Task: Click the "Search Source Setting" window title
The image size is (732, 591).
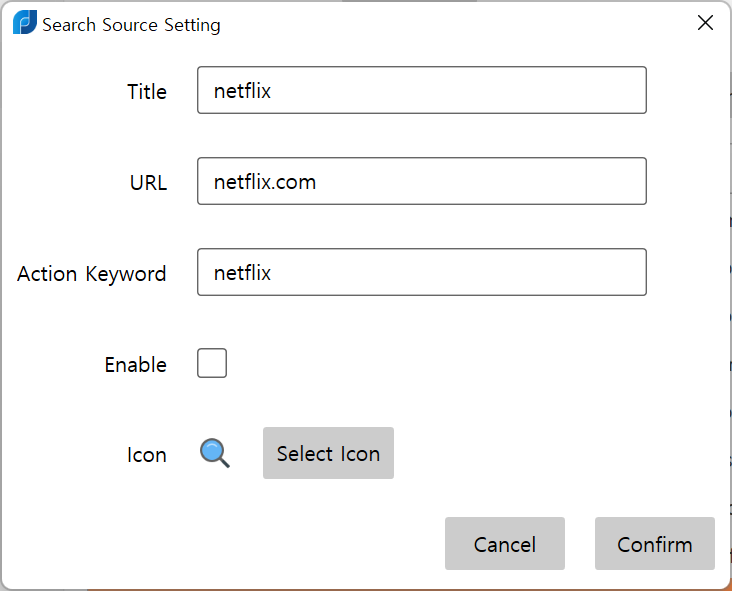Action: pyautogui.click(x=131, y=25)
